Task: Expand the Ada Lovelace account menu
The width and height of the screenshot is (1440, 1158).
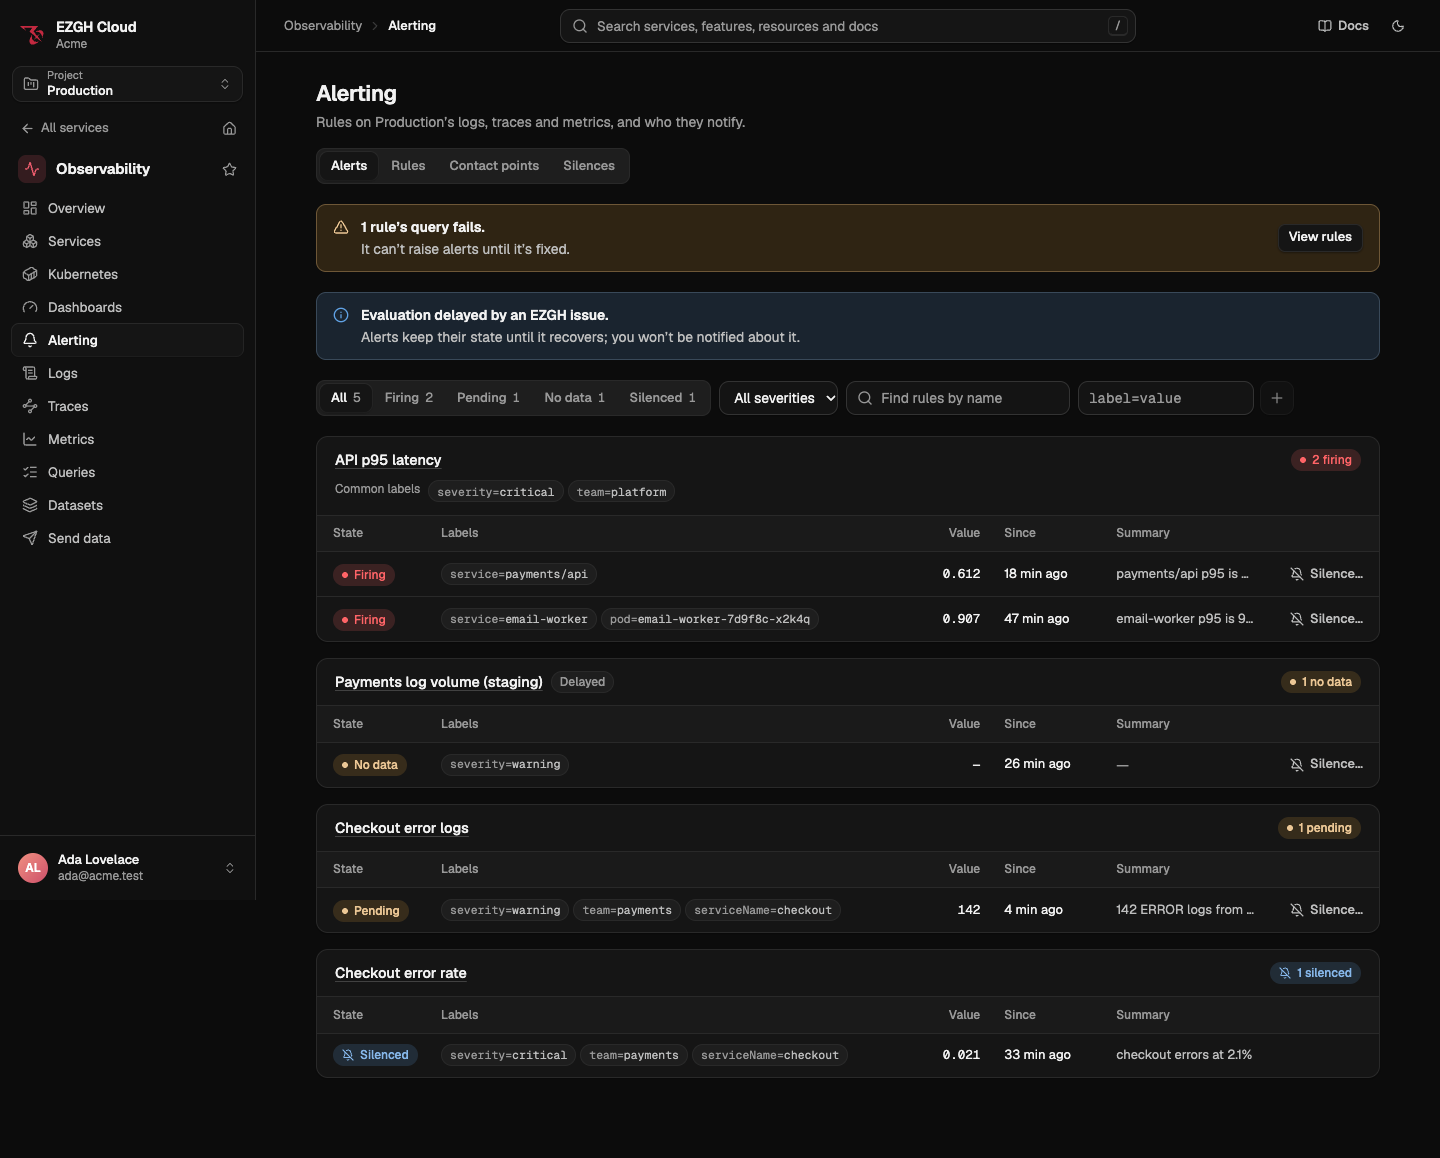Action: click(x=127, y=868)
